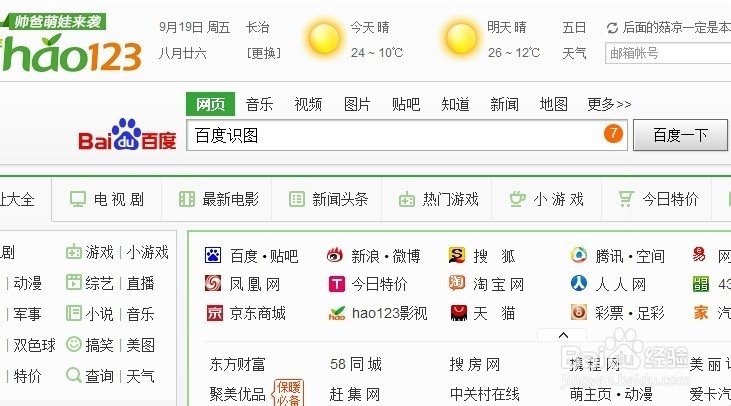Focus the Baidu search input field

coord(407,135)
